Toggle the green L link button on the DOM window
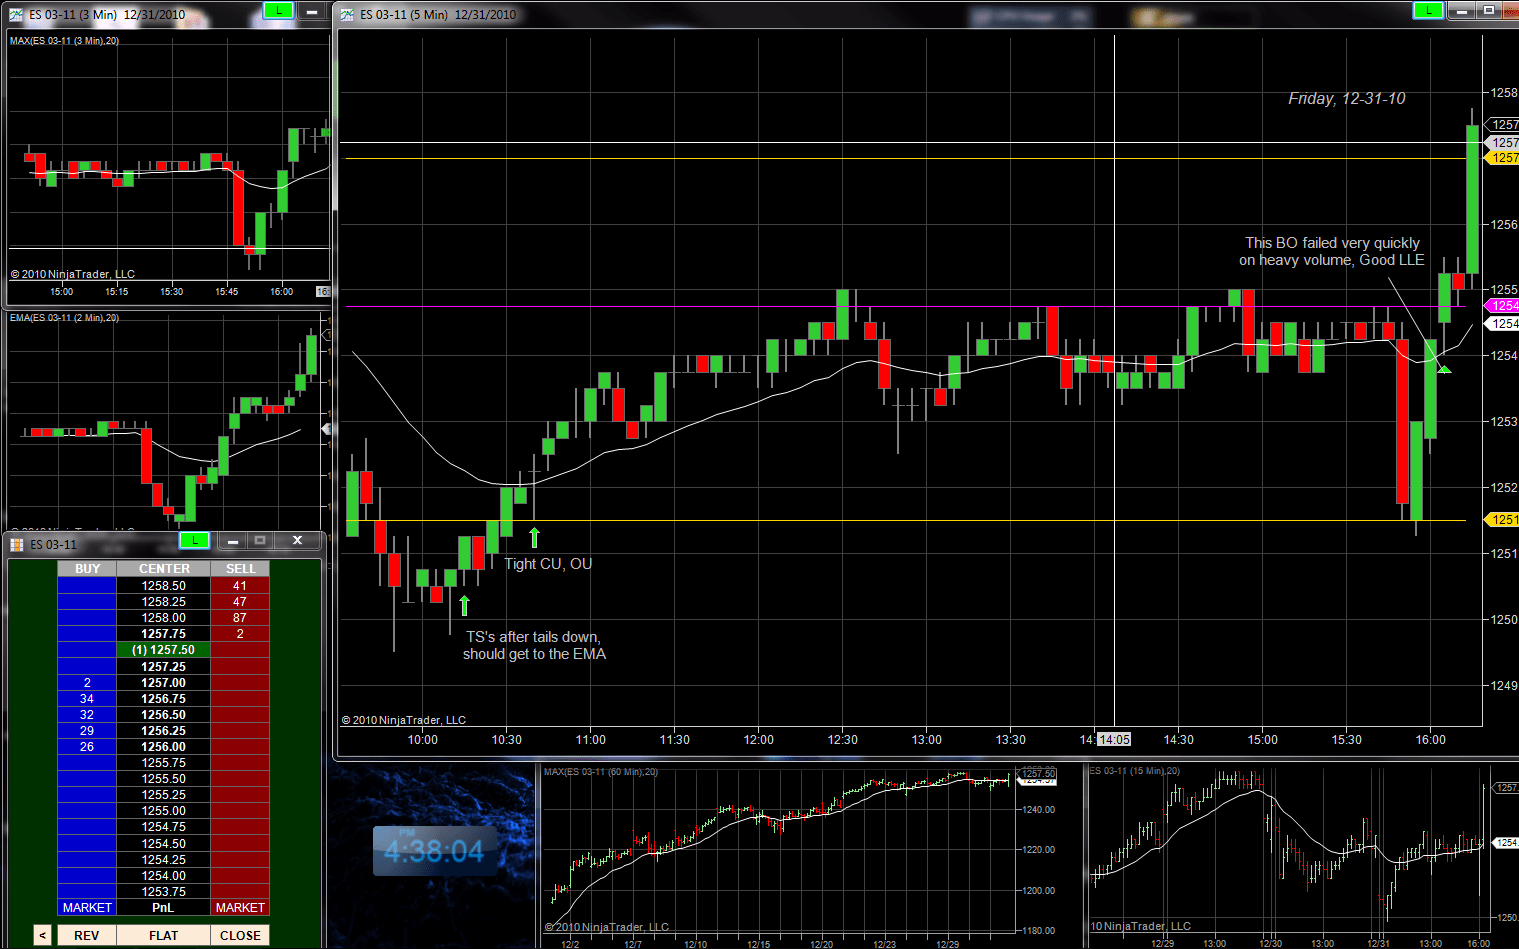This screenshot has height=949, width=1519. coord(194,540)
